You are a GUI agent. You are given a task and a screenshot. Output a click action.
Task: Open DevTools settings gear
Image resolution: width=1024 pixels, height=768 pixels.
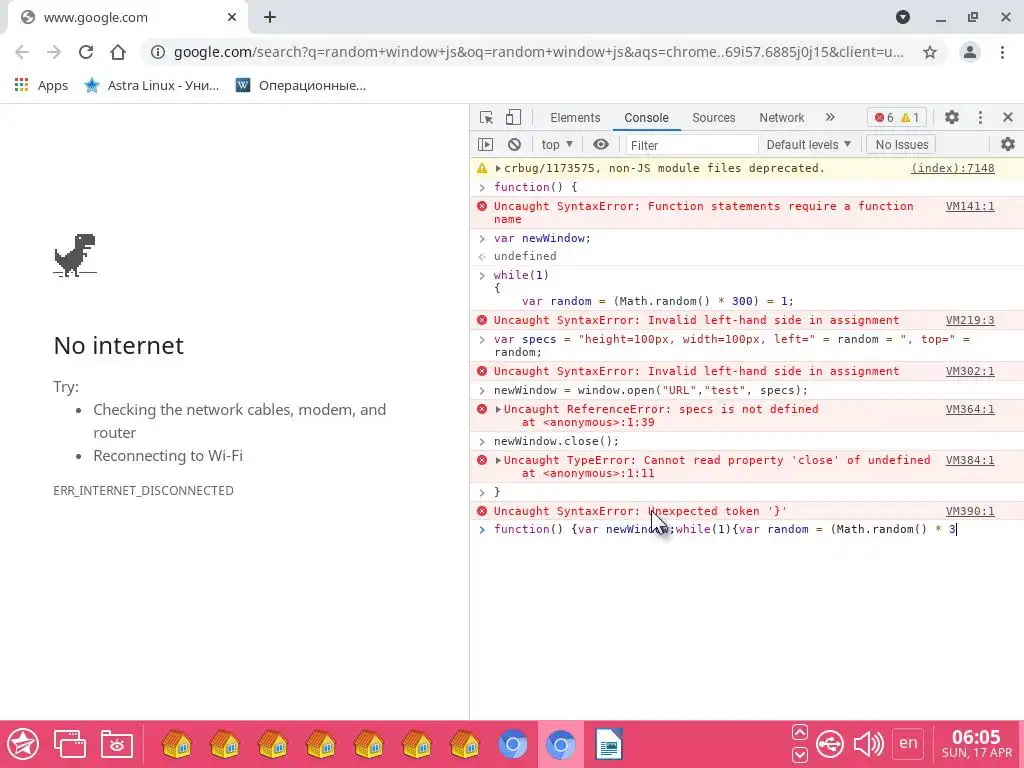point(952,118)
